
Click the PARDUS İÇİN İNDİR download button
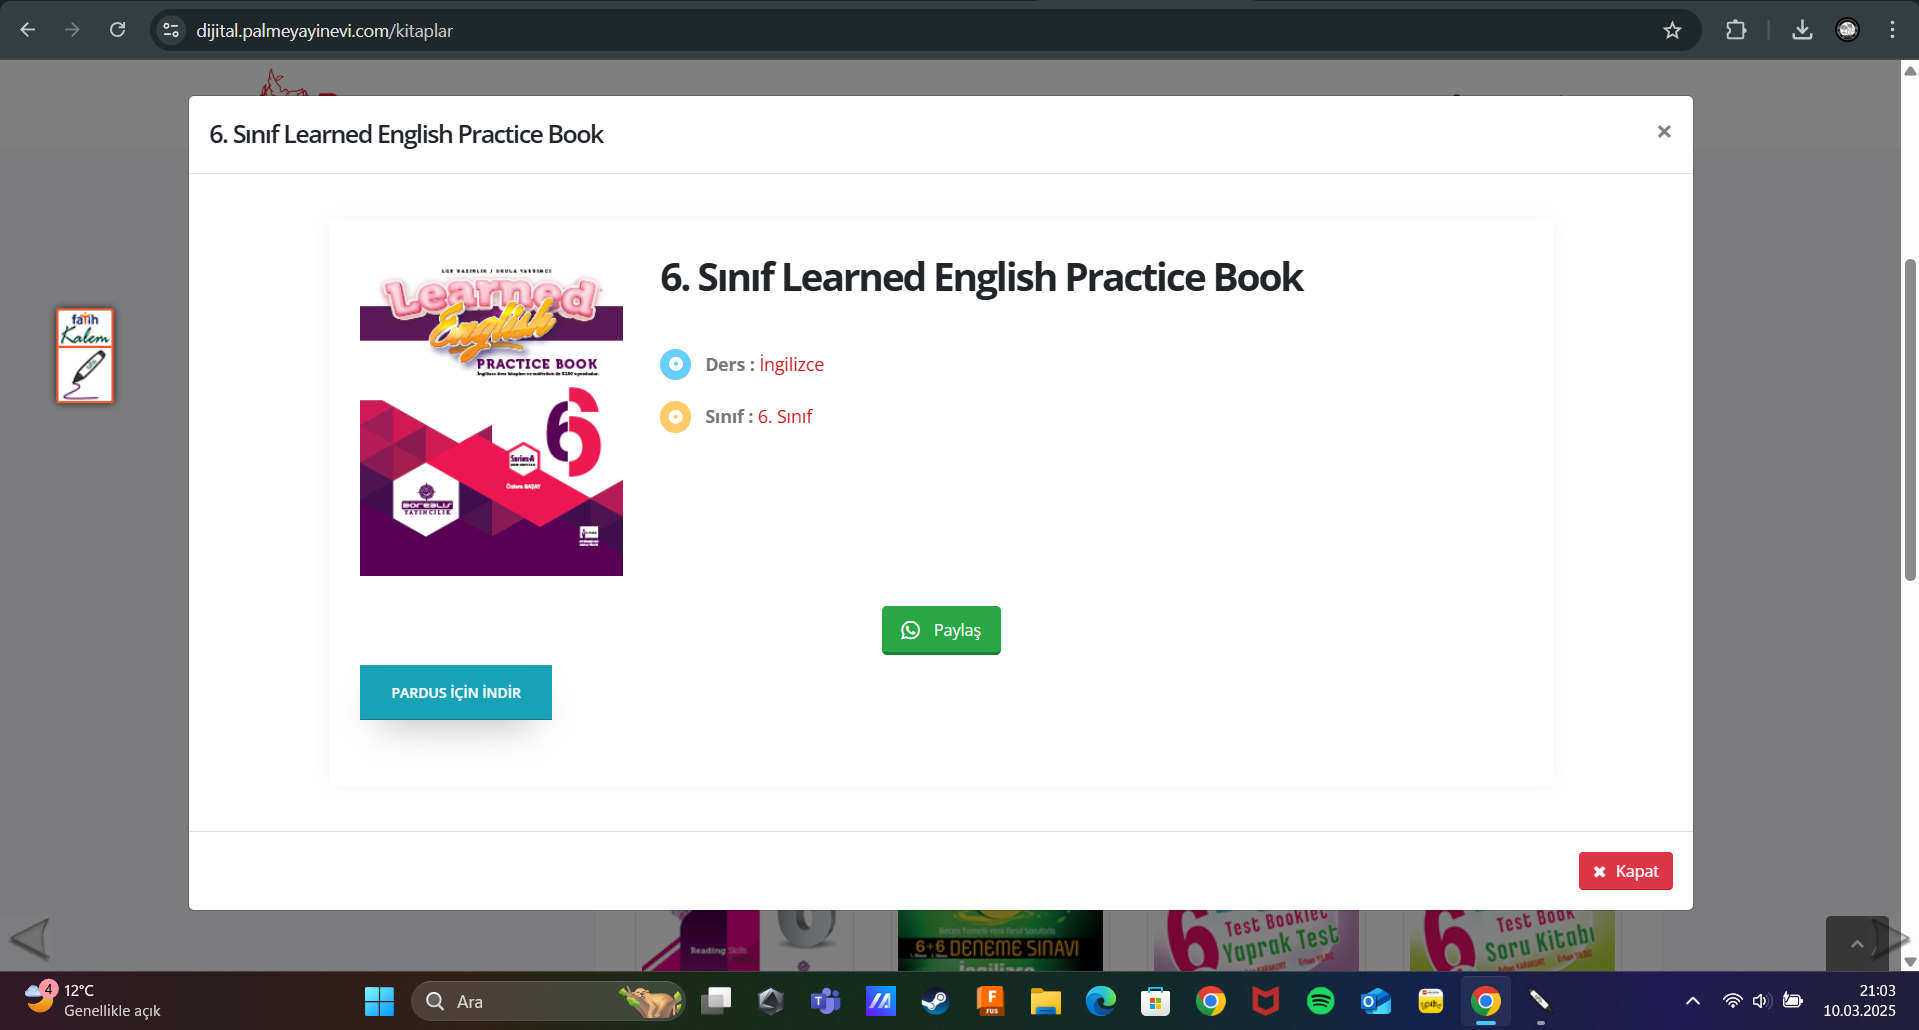pos(456,692)
